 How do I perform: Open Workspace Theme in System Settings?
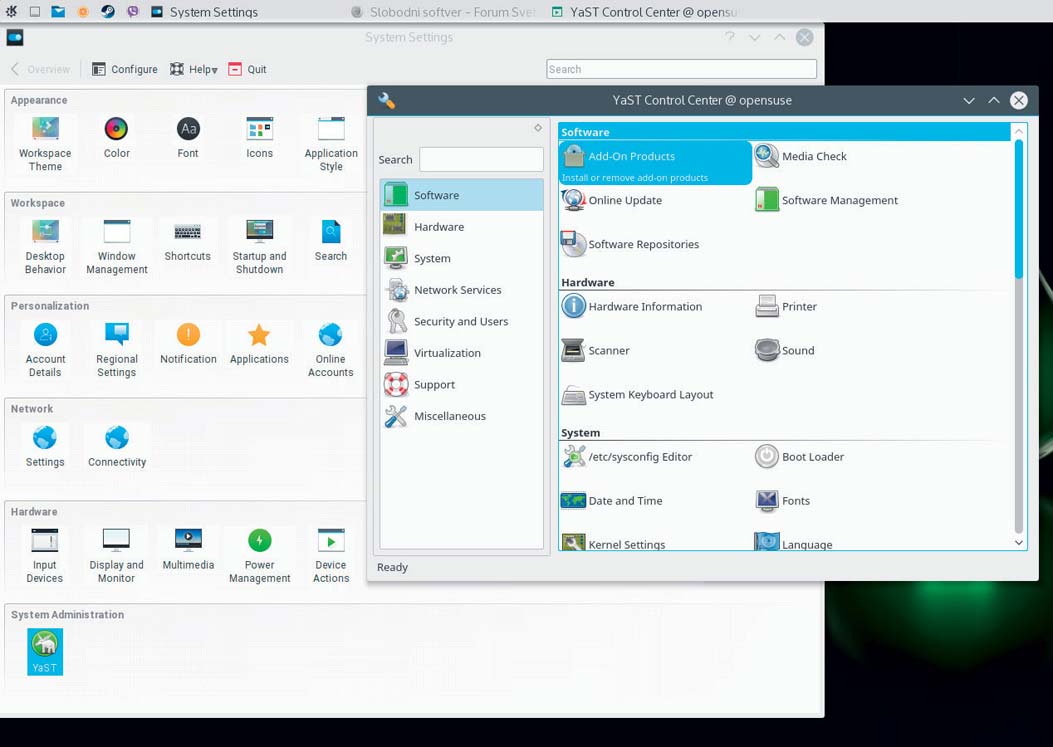[x=45, y=144]
